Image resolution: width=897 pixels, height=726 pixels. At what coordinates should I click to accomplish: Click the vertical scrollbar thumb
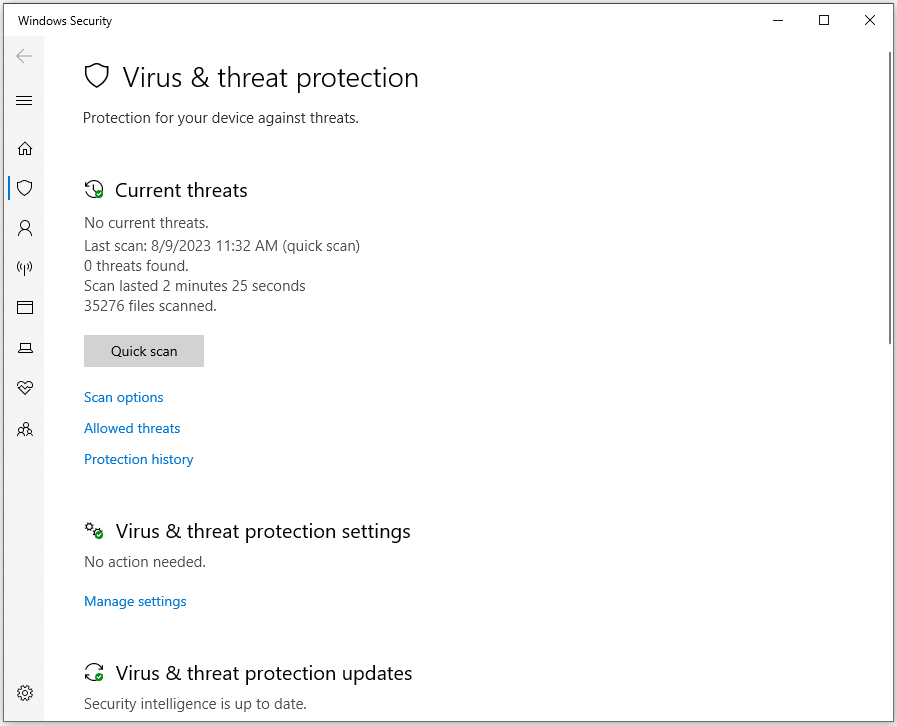(889, 200)
